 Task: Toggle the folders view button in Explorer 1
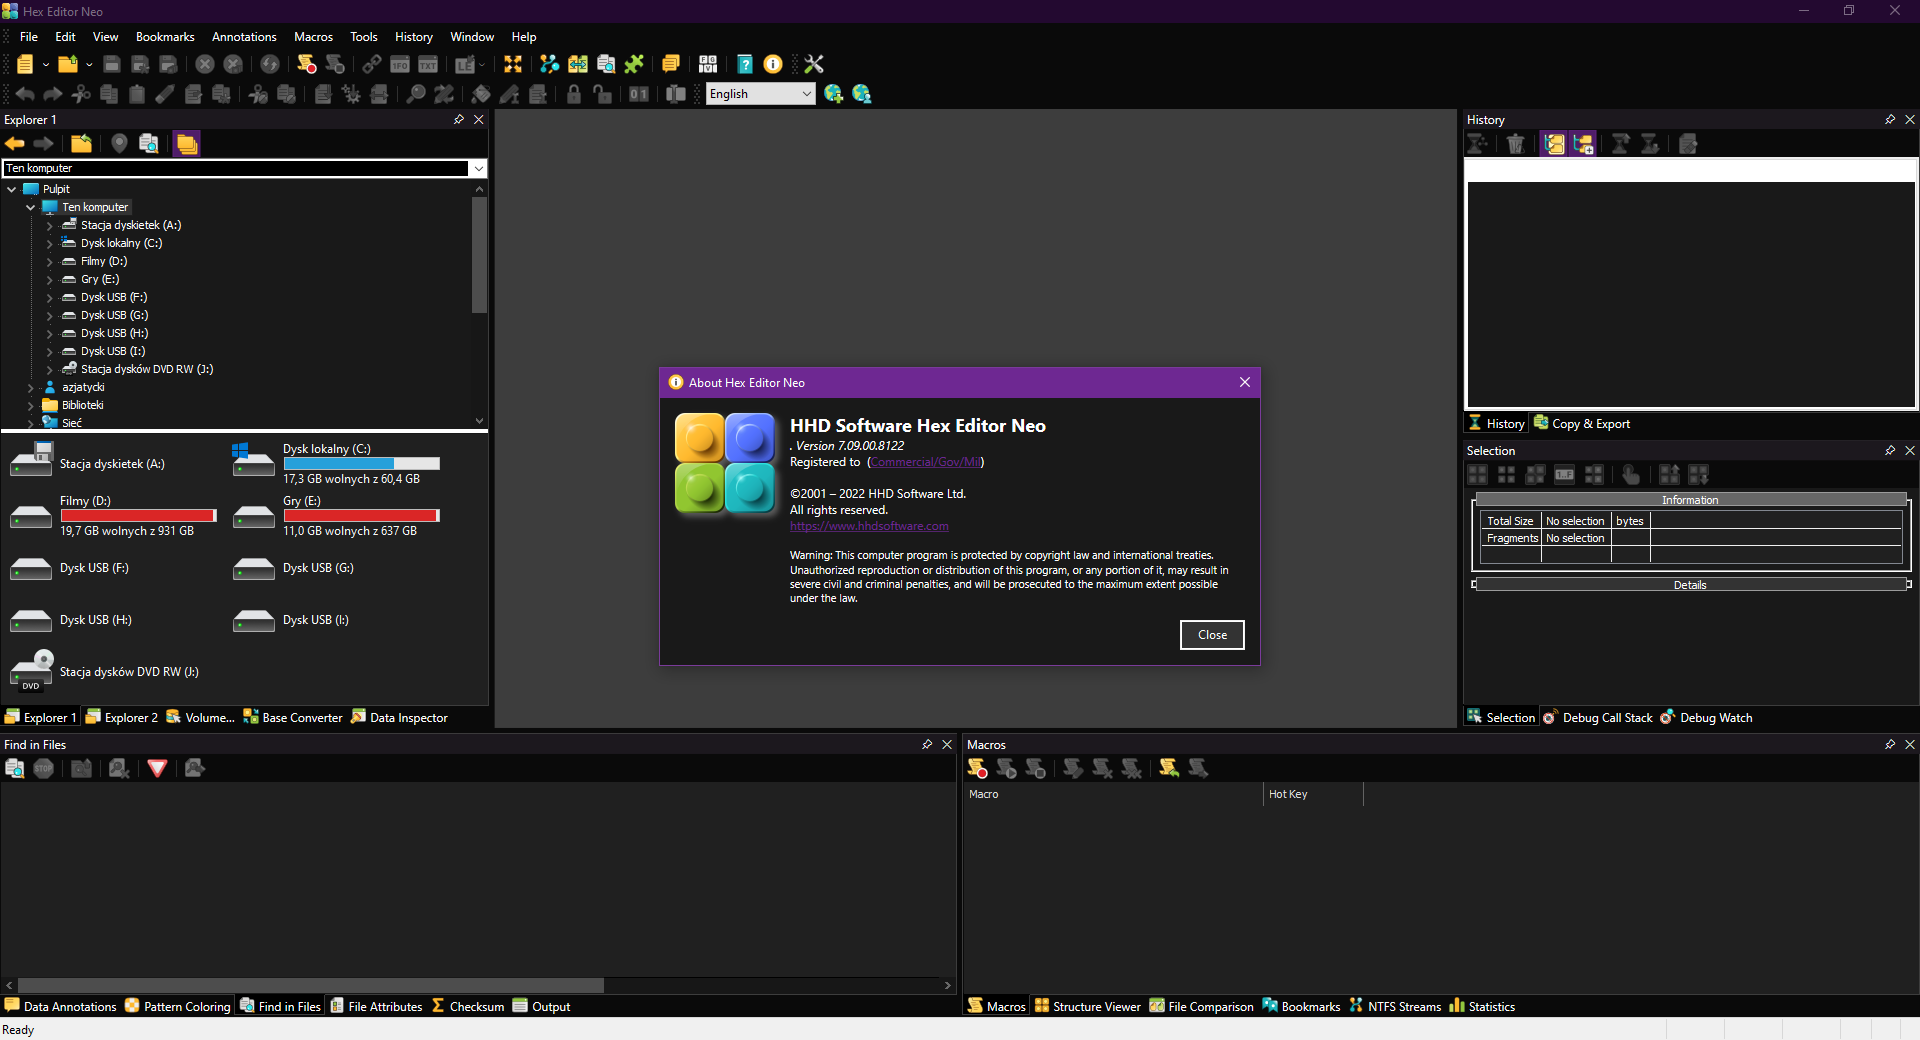tap(186, 144)
